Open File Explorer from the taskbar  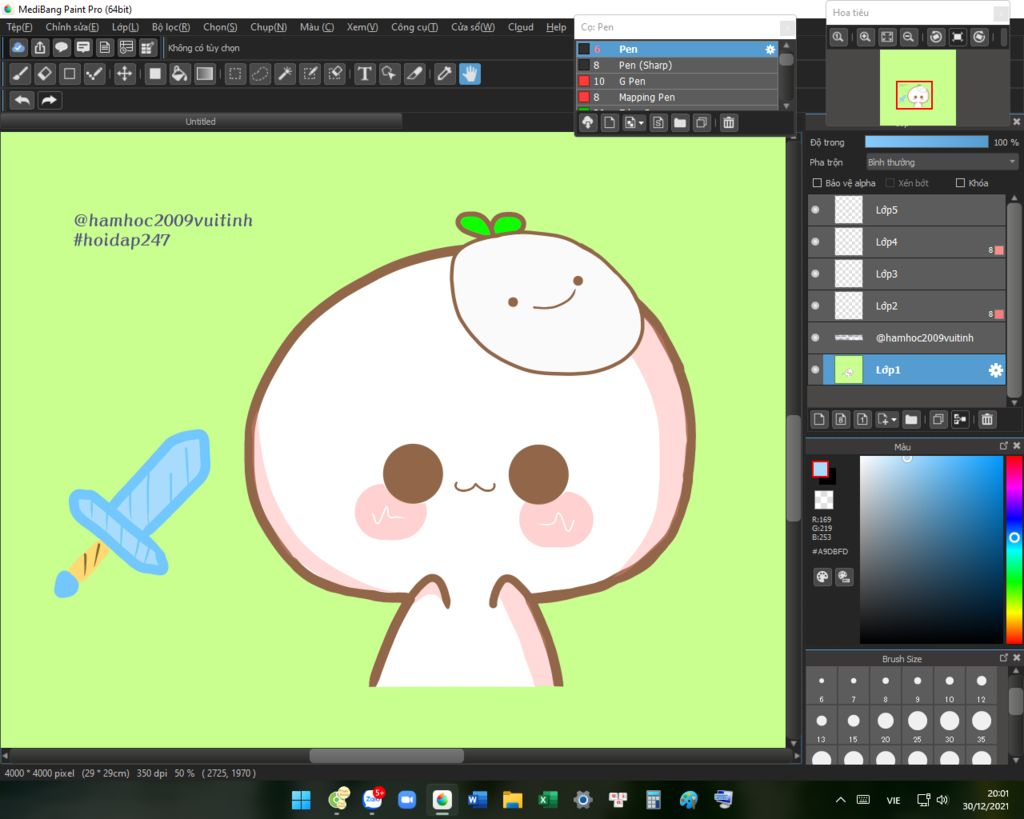[513, 799]
